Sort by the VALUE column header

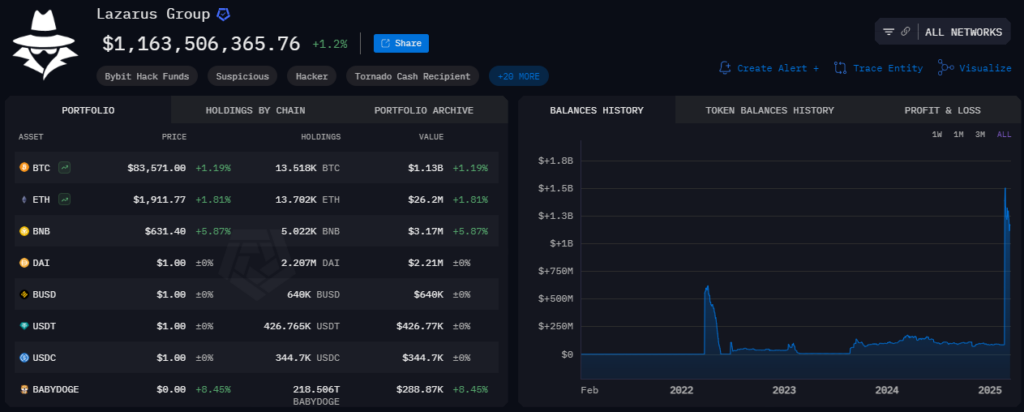pos(431,137)
